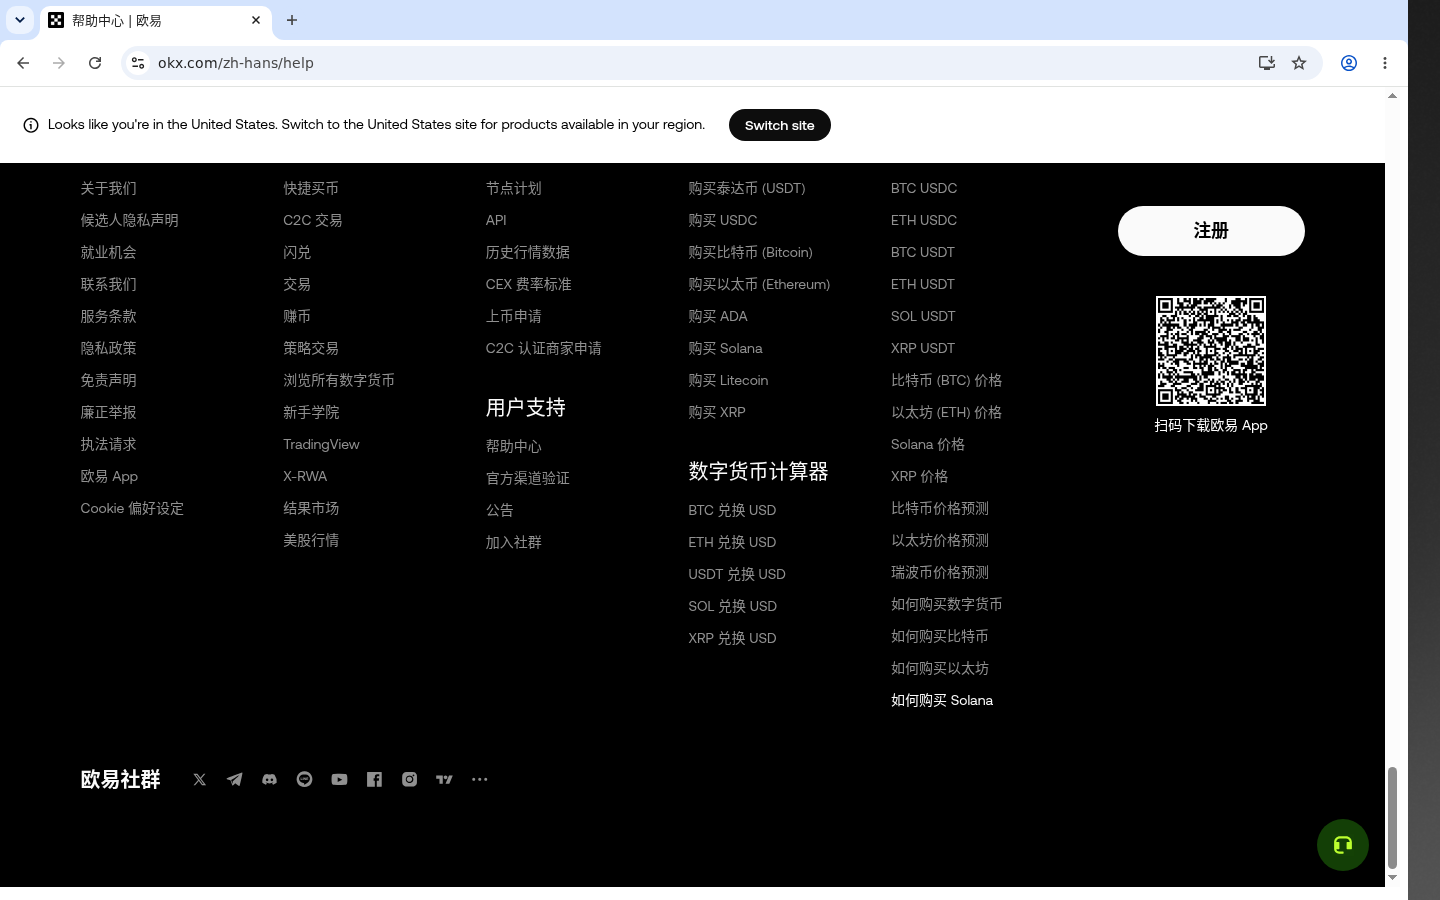Open the green customer support chat bubble
This screenshot has width=1440, height=900.
tap(1343, 845)
